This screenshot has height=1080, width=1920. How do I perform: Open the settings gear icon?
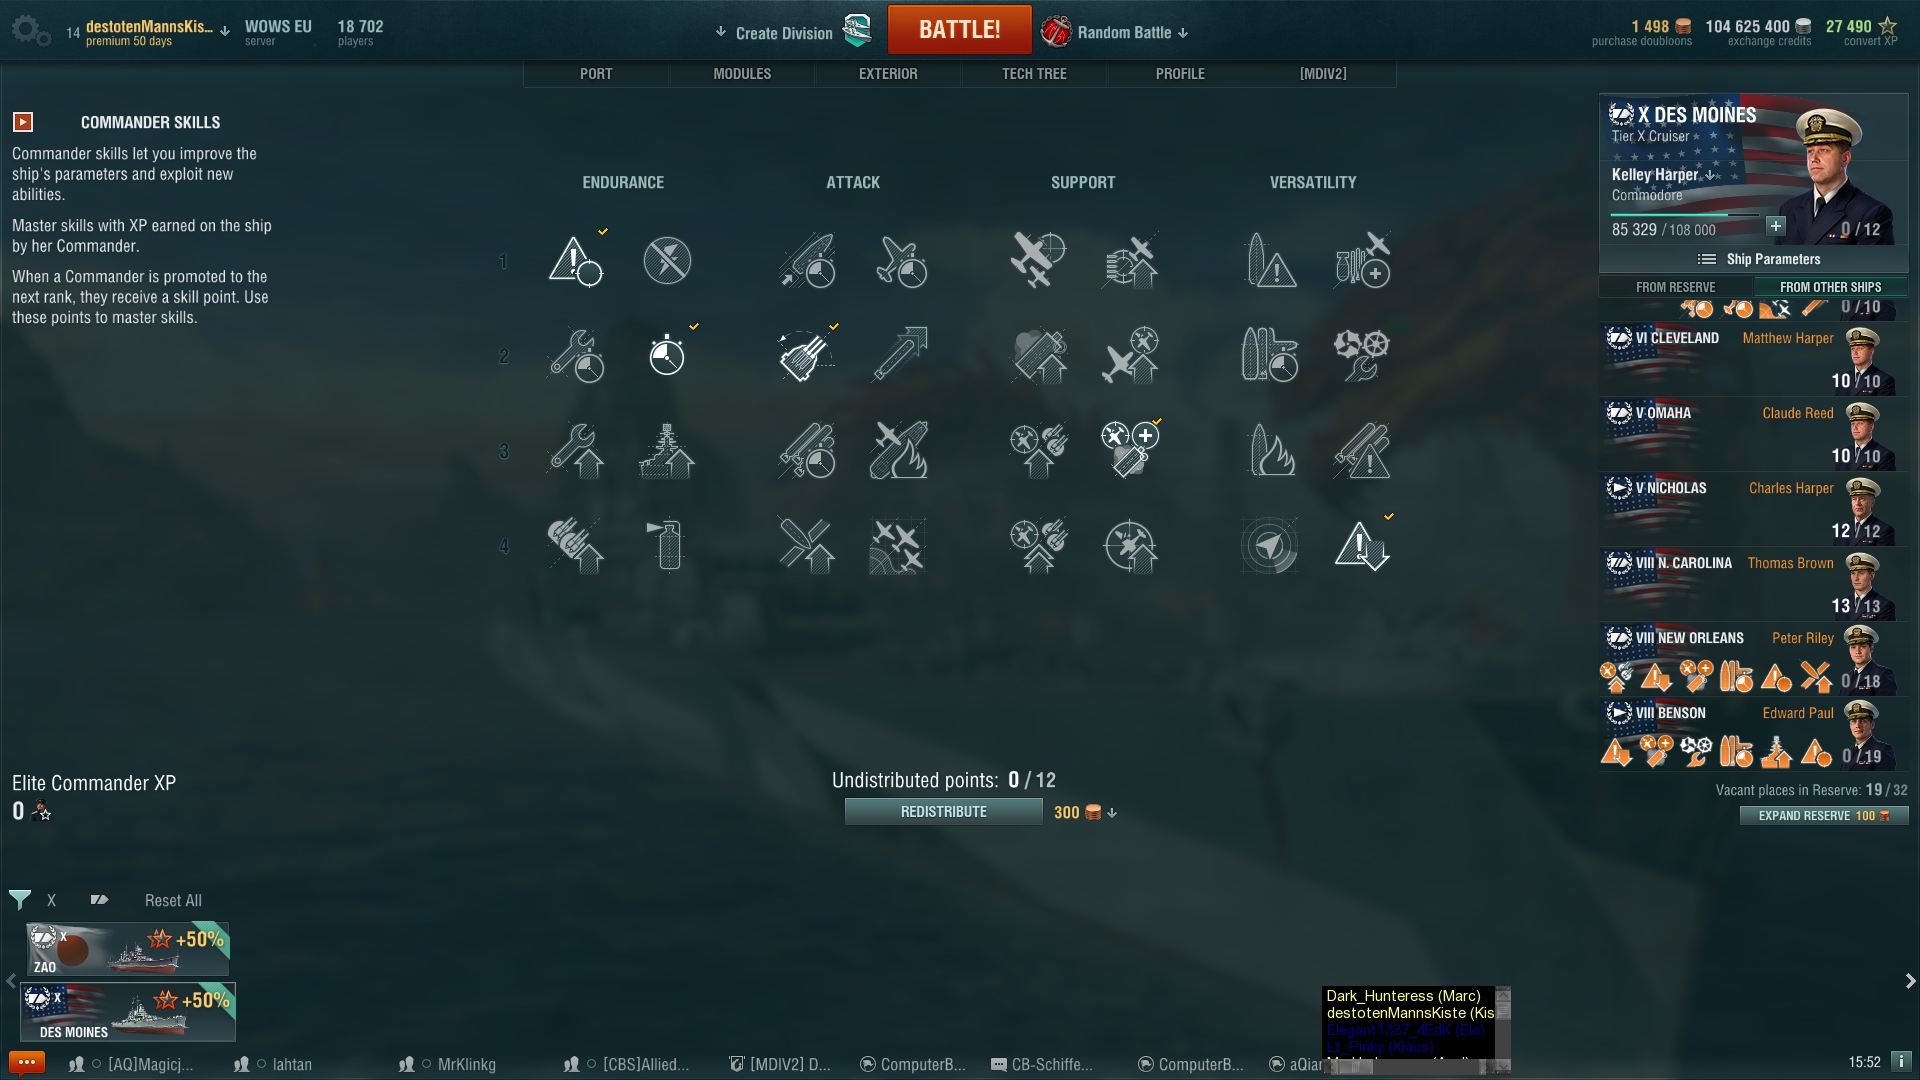point(29,30)
